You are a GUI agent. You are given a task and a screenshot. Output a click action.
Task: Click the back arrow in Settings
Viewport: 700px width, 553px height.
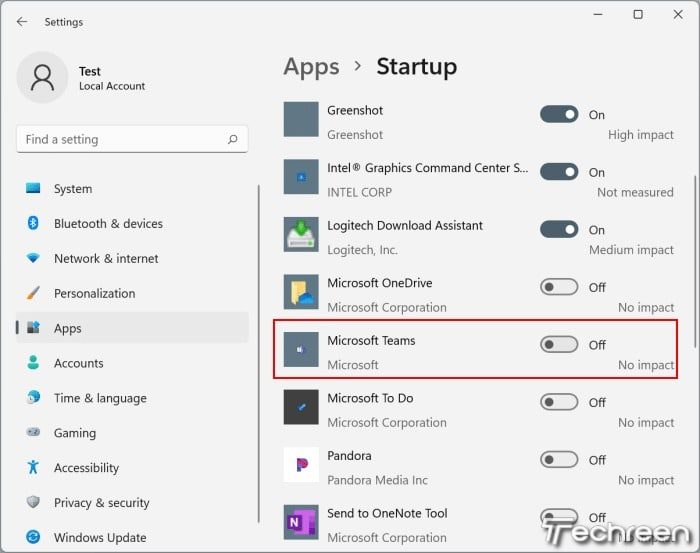22,21
